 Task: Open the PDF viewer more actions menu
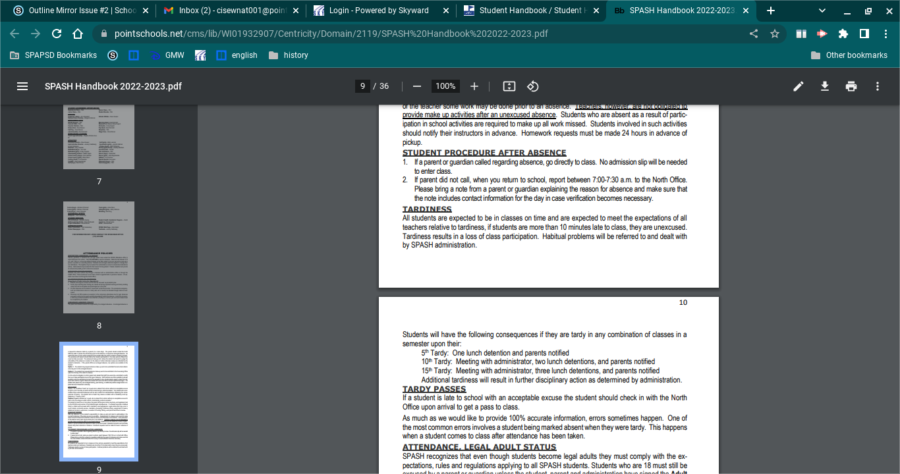pos(878,86)
